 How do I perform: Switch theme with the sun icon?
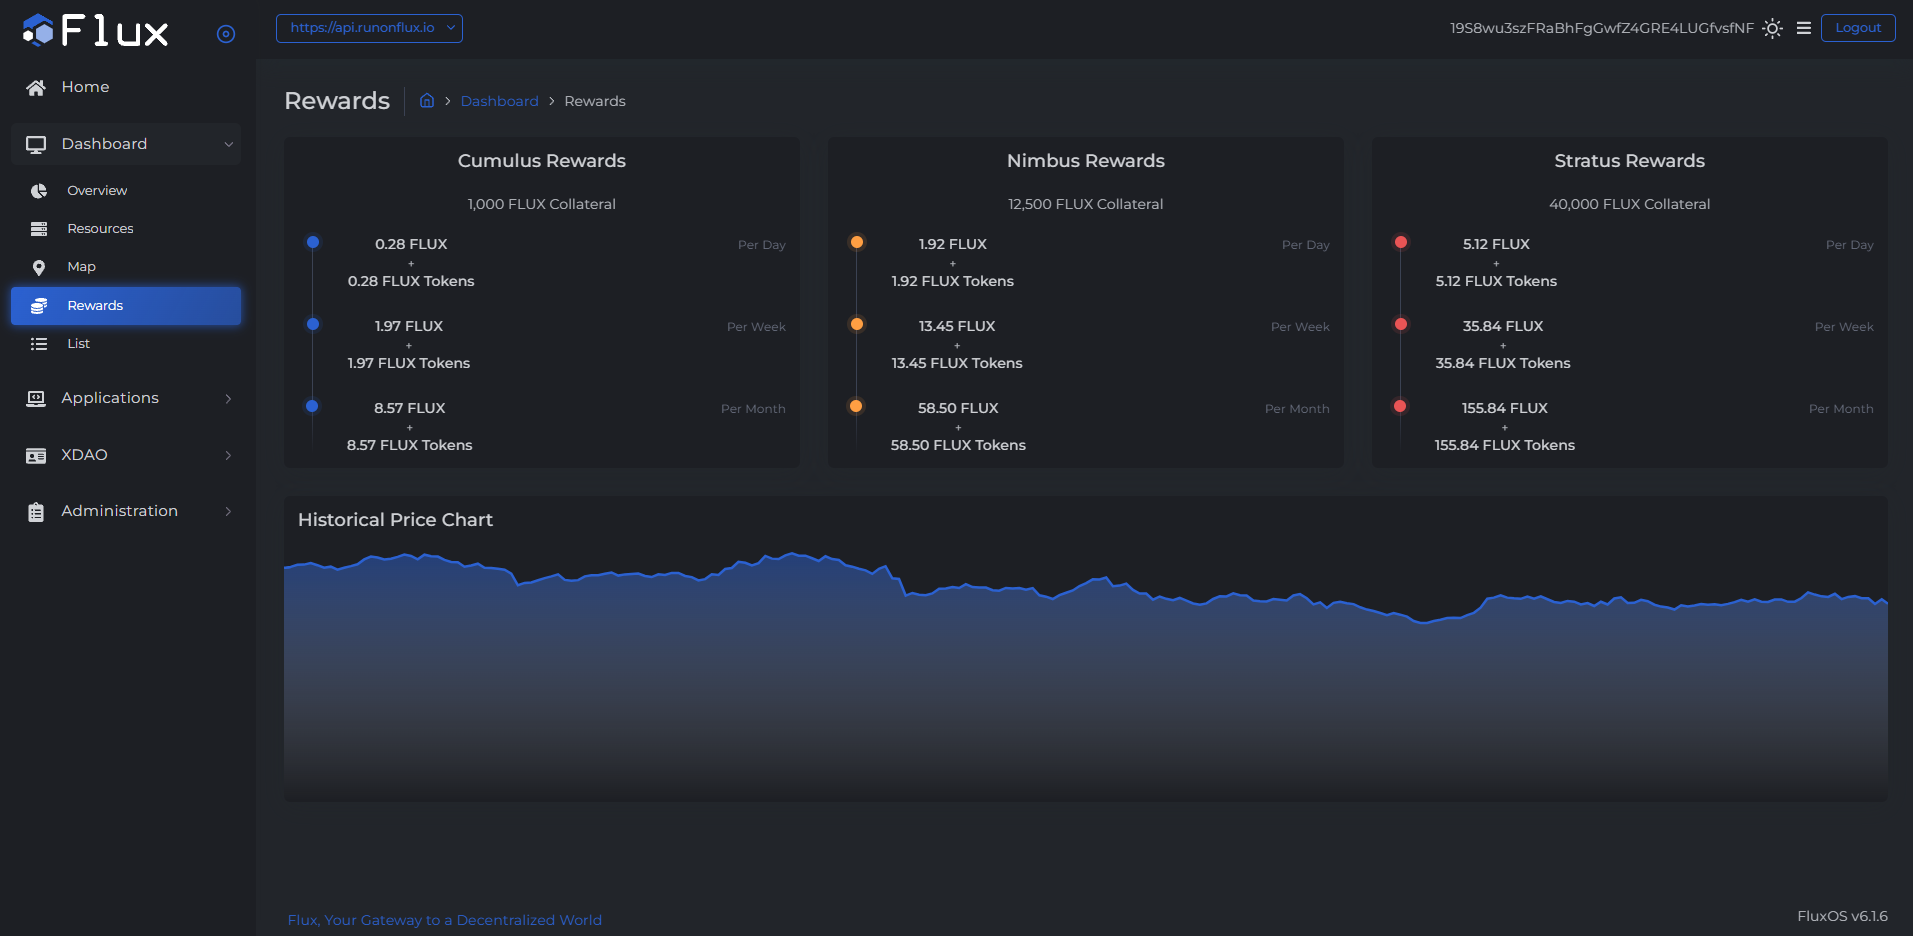1772,28
